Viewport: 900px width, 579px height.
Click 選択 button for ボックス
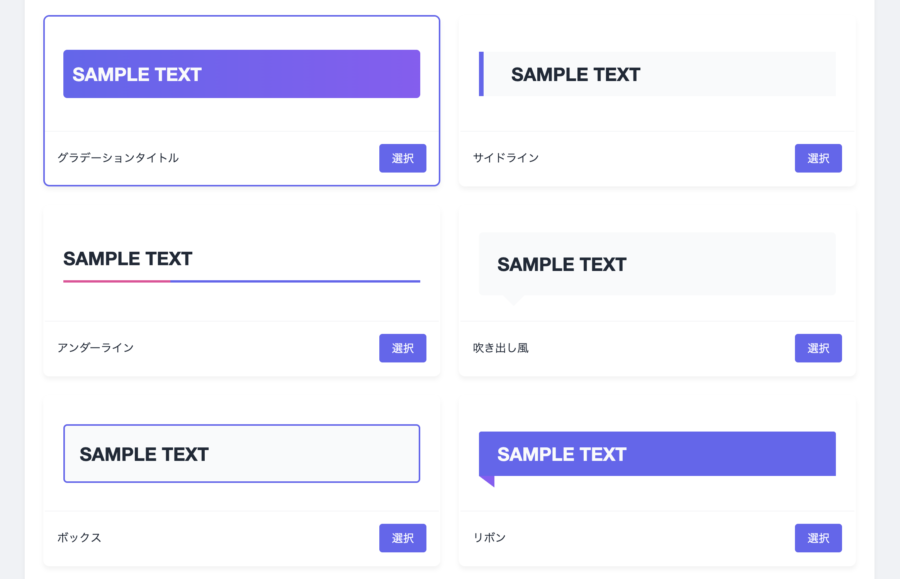(x=402, y=538)
